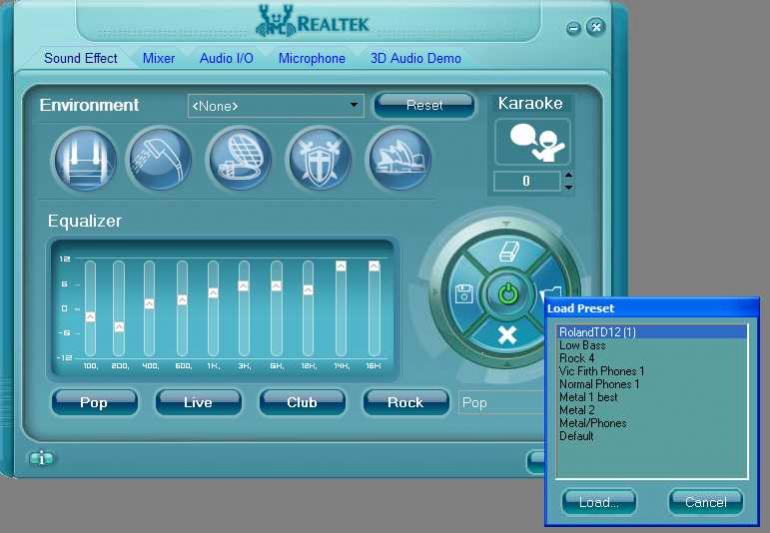770x533 pixels.
Task: Apply the Live equalizer preset button
Action: coord(198,402)
